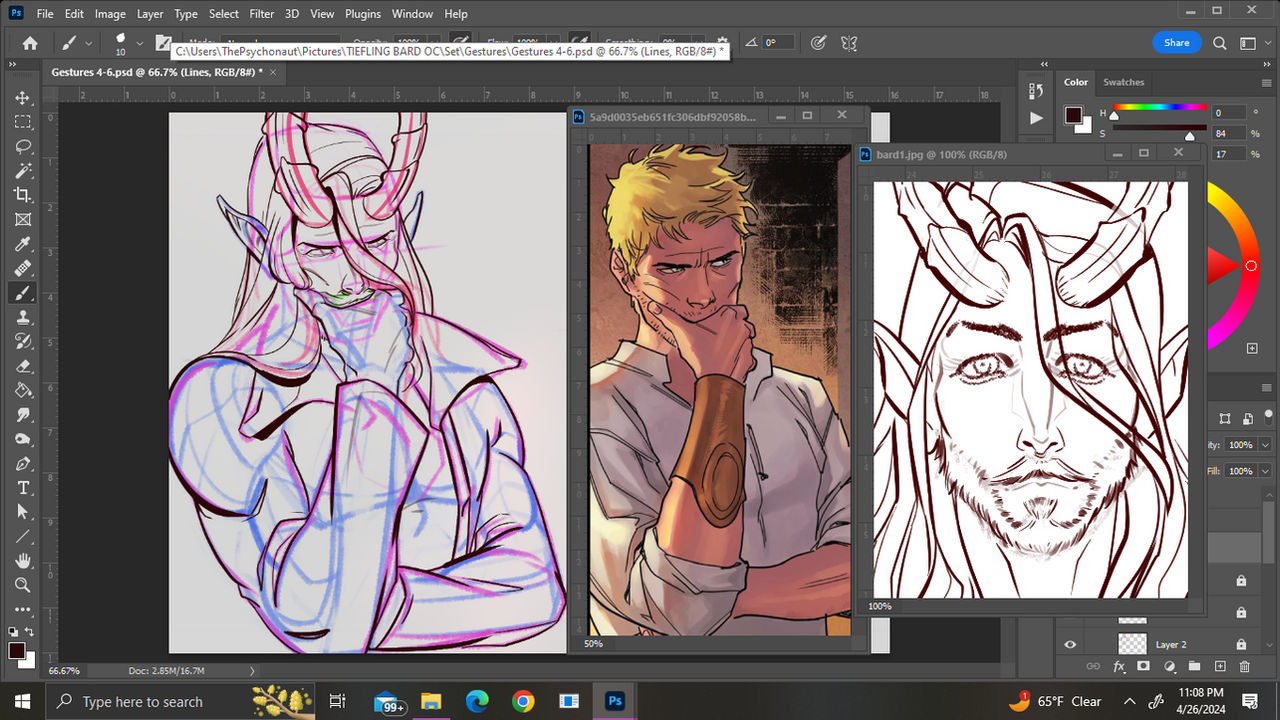
Task: Open the Layer menu
Action: click(150, 14)
